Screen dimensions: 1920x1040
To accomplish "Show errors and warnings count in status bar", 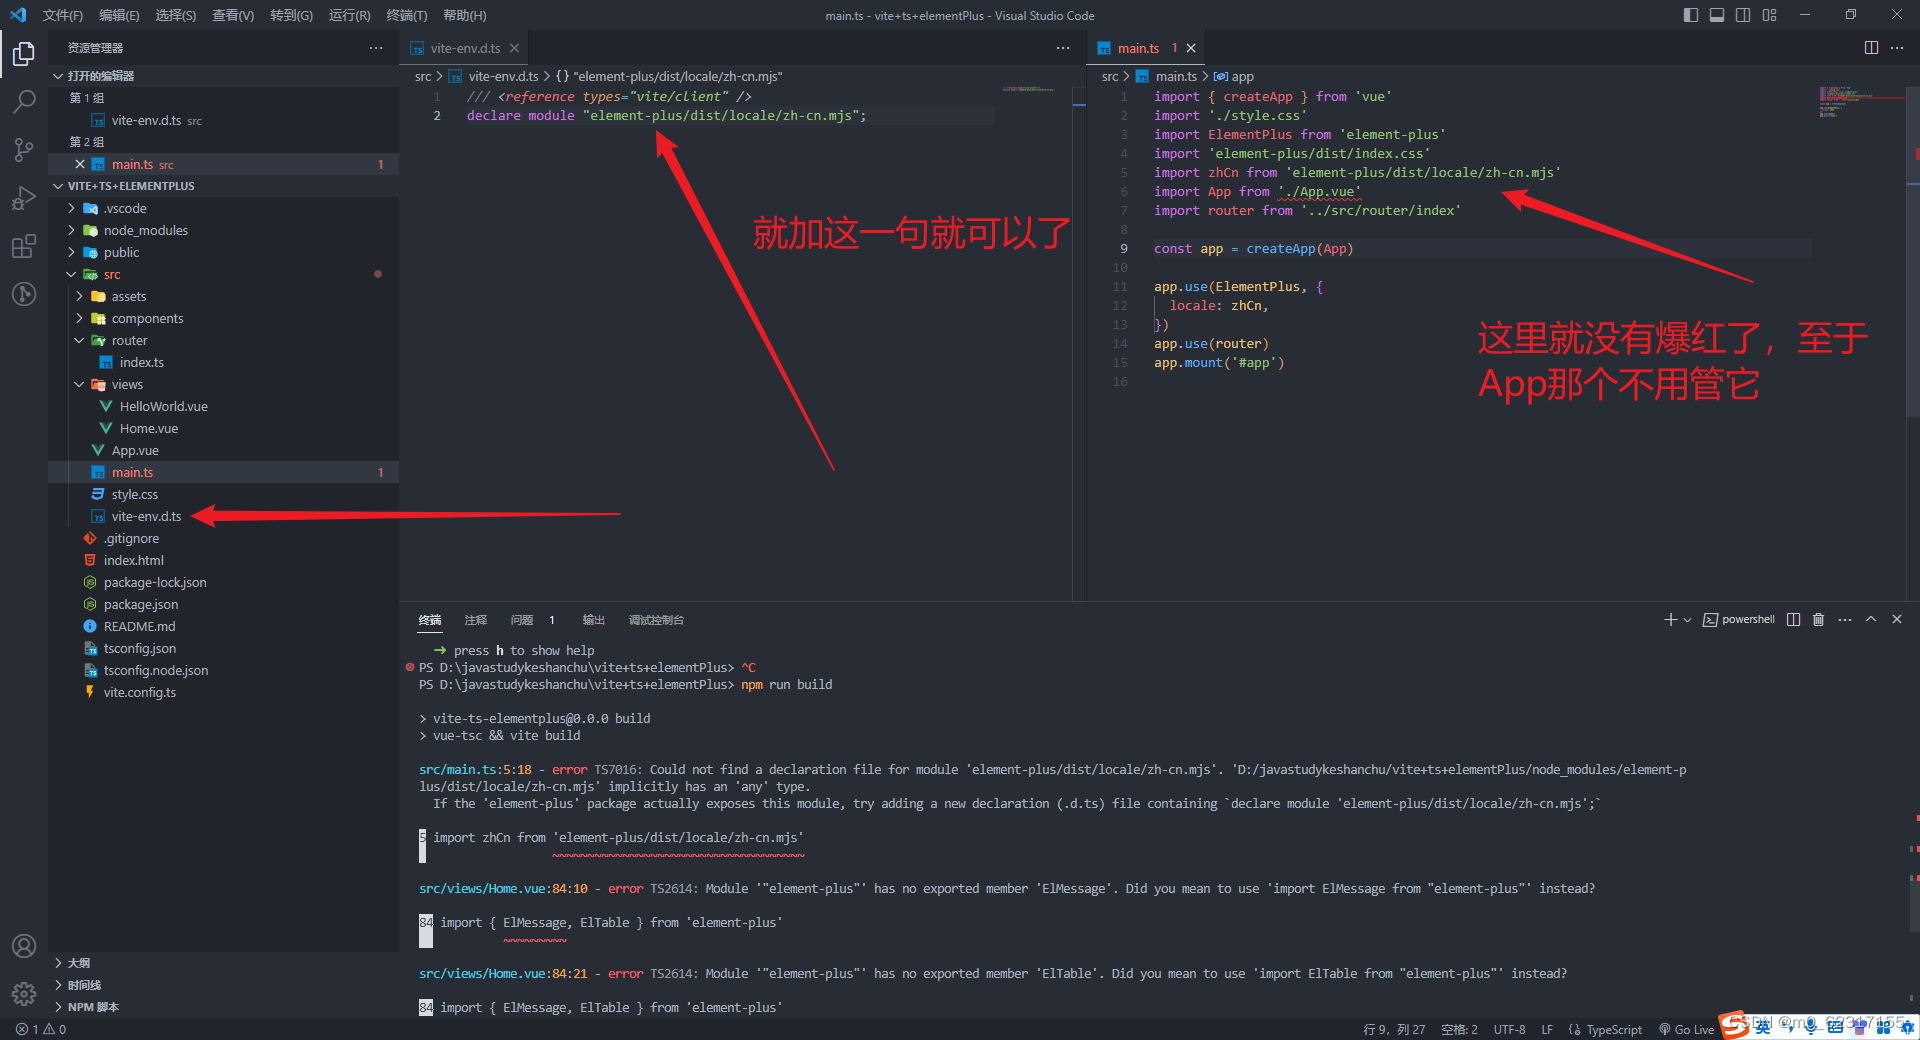I will click(41, 1029).
